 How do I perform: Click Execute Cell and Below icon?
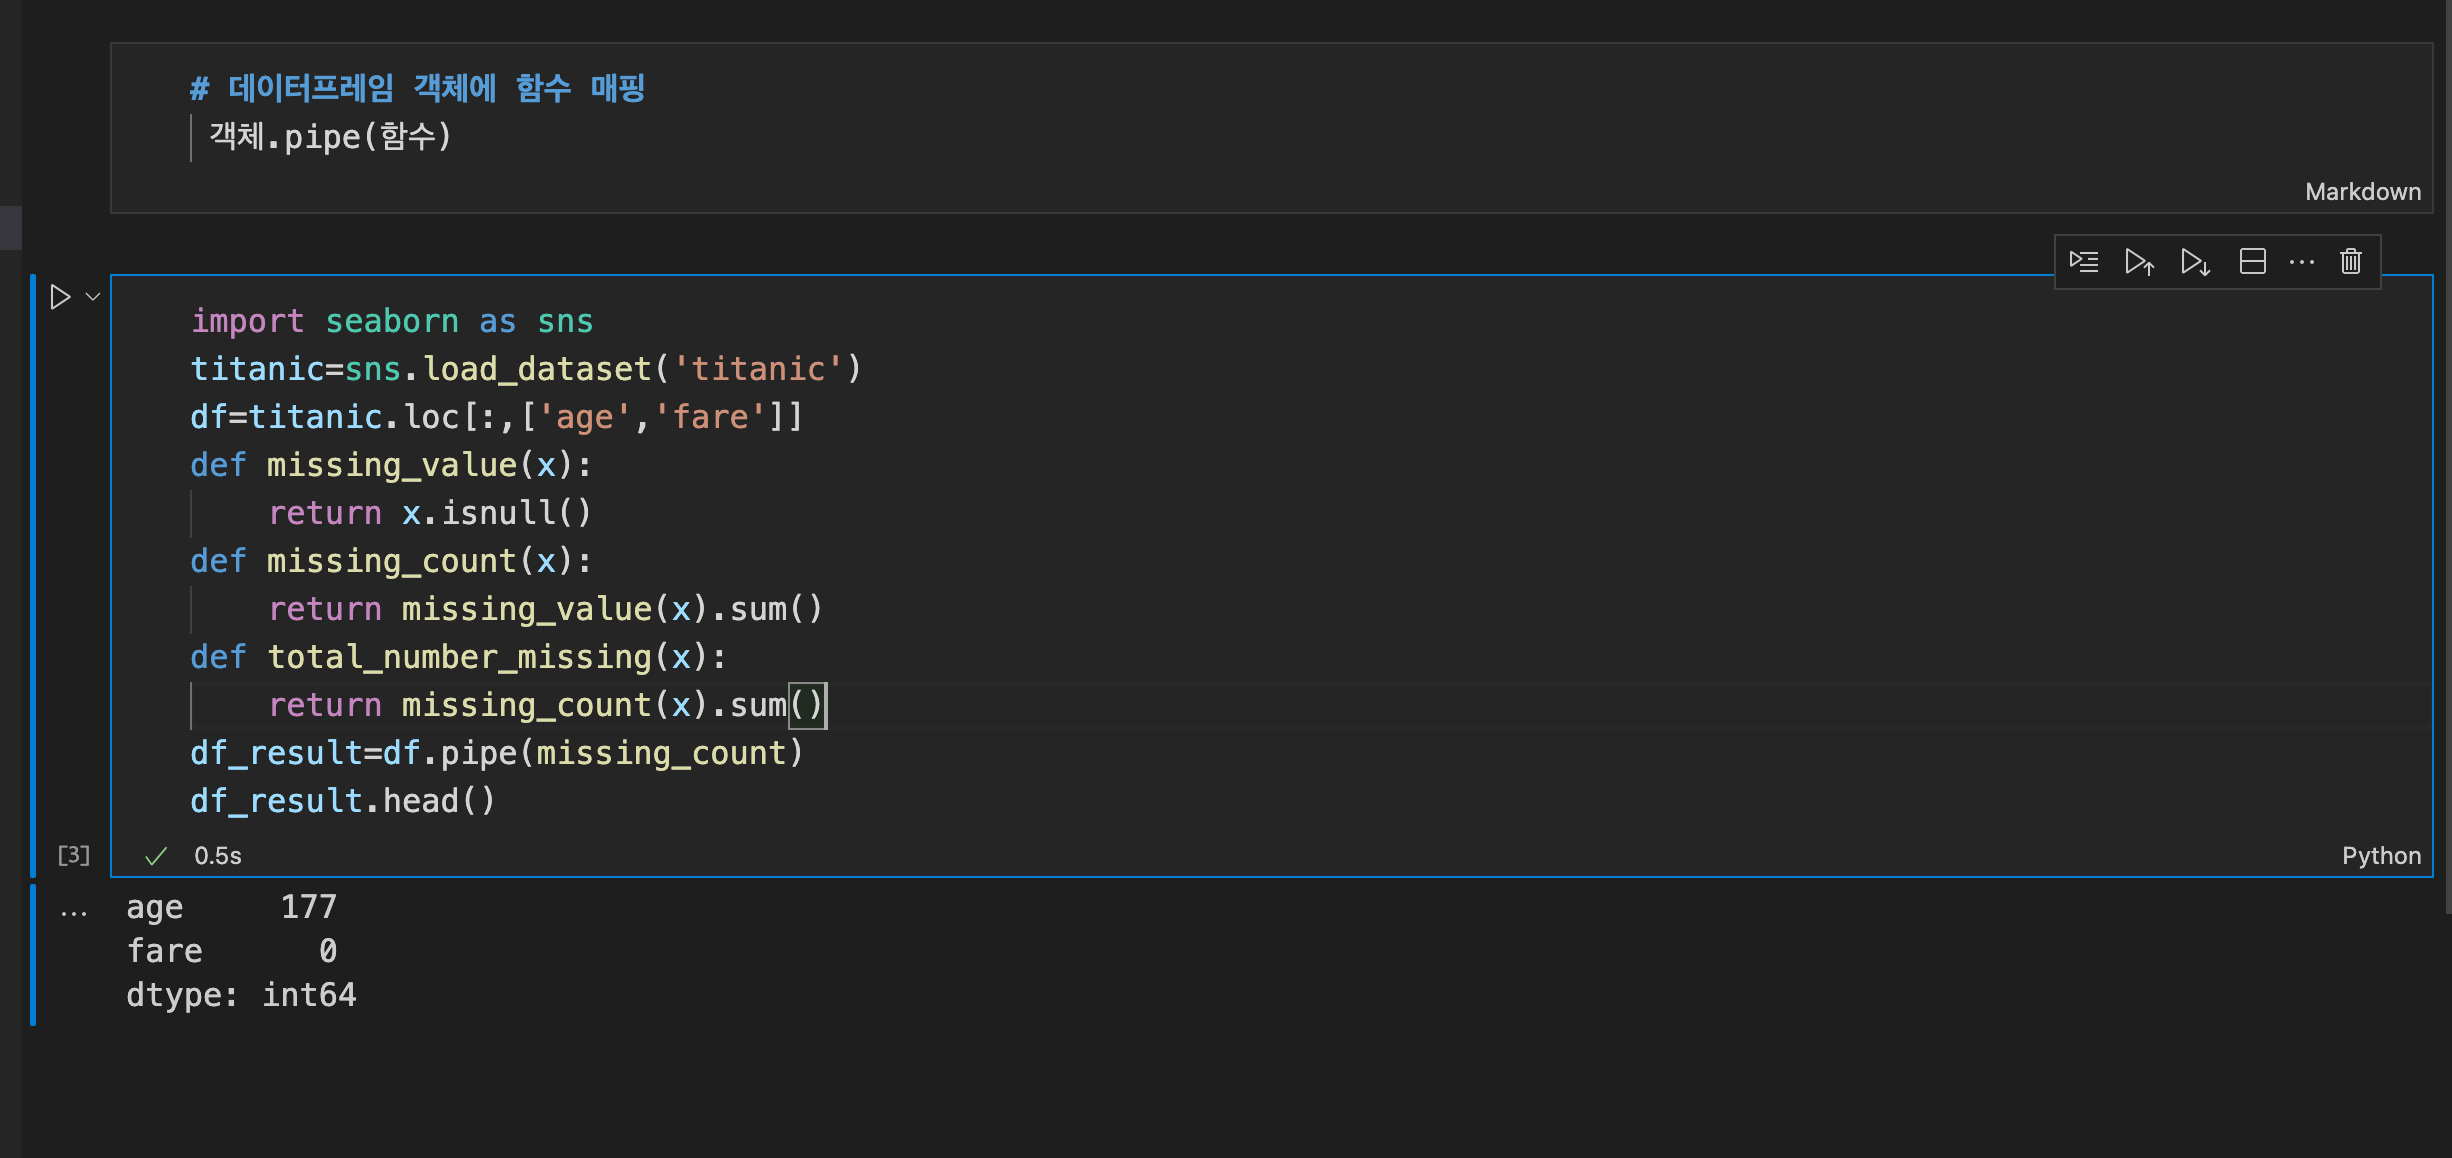coord(2195,262)
